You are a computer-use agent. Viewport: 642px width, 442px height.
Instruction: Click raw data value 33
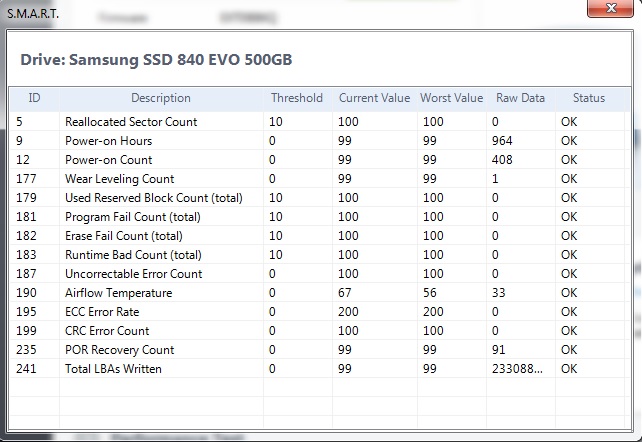click(x=499, y=293)
